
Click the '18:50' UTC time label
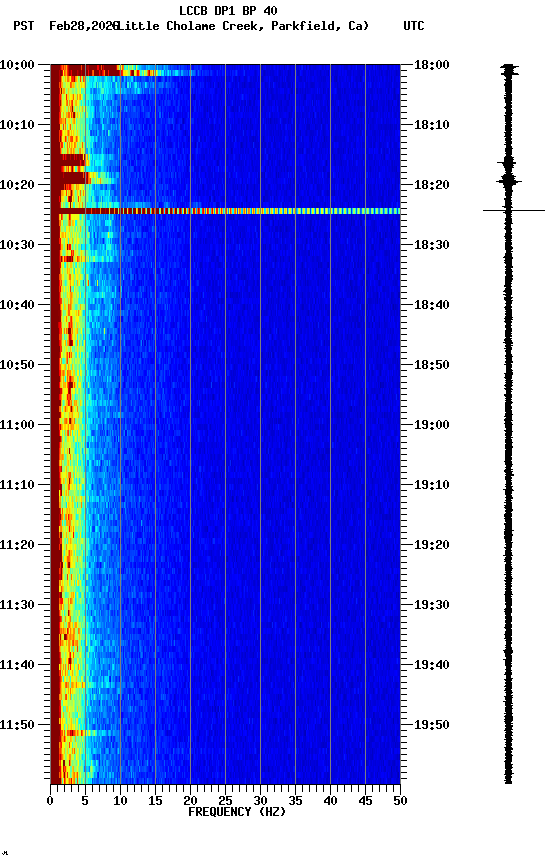432,365
